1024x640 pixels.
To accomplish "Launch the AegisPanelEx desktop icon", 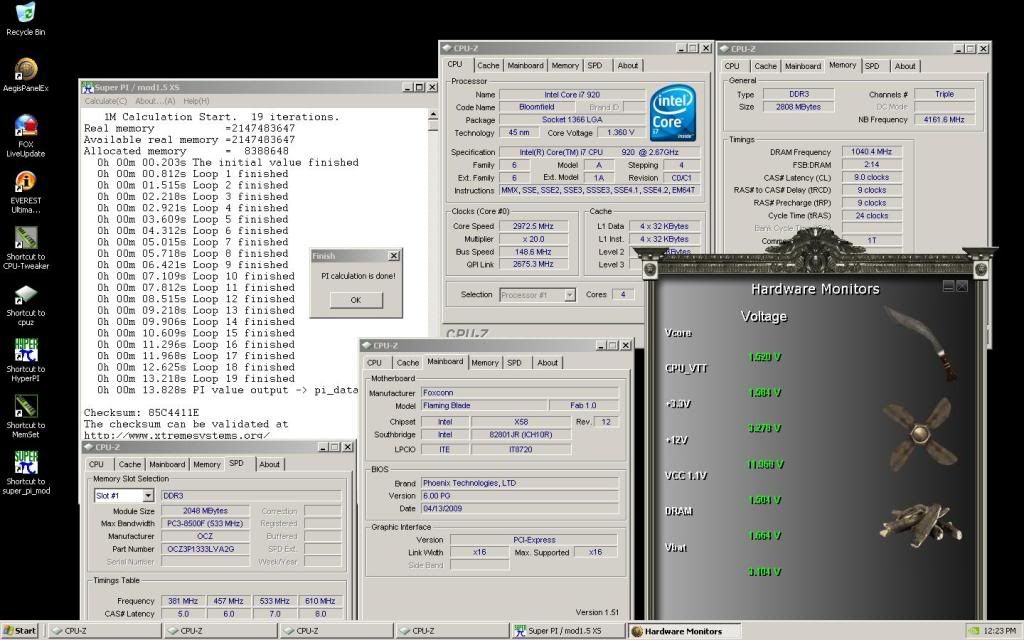I will (25, 69).
